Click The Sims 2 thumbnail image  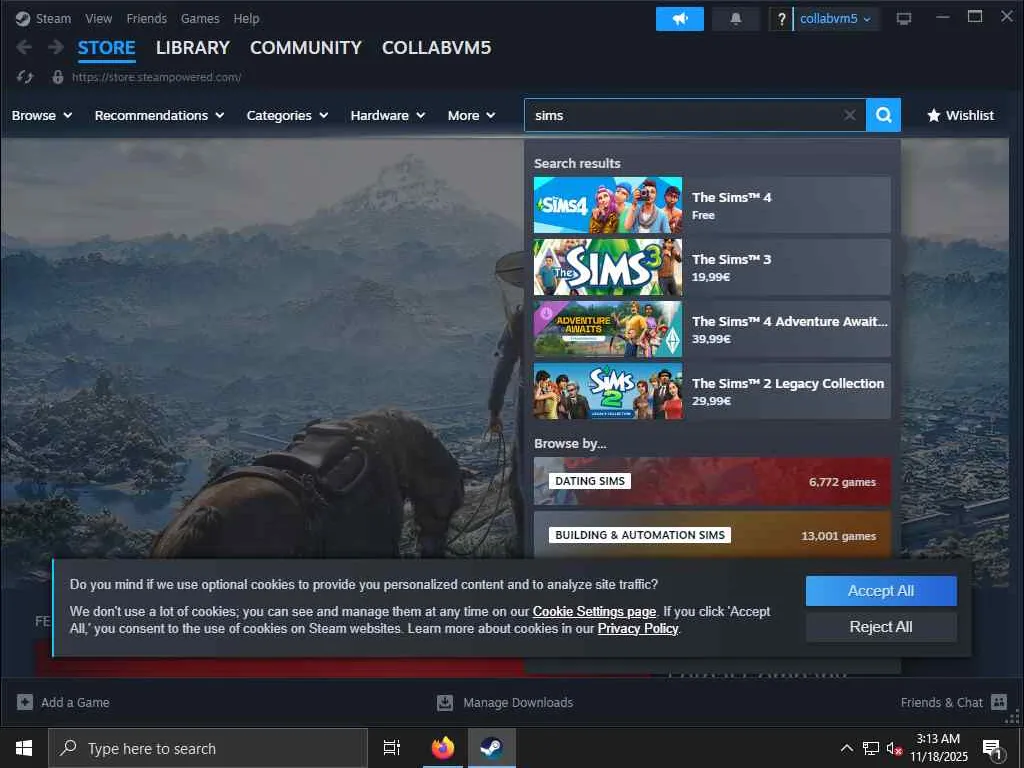[x=608, y=391]
